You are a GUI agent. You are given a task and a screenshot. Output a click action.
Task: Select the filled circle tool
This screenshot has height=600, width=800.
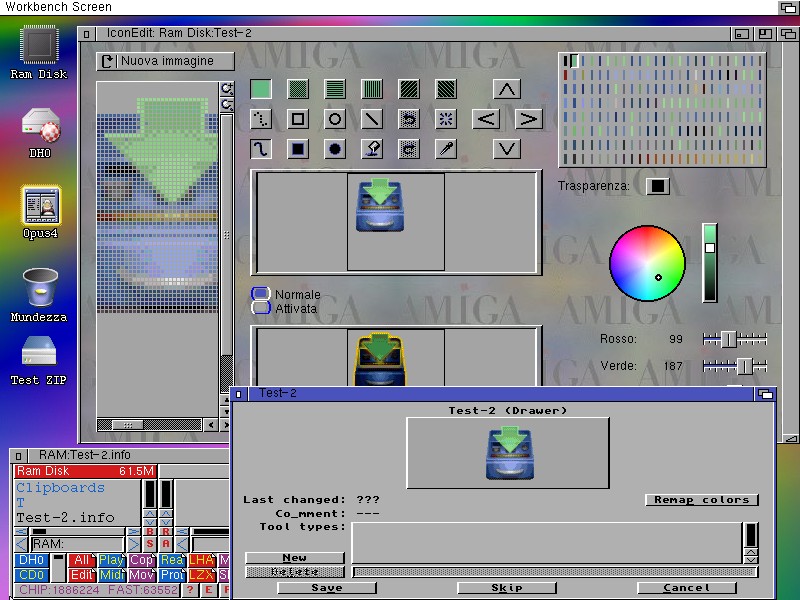pyautogui.click(x=335, y=149)
